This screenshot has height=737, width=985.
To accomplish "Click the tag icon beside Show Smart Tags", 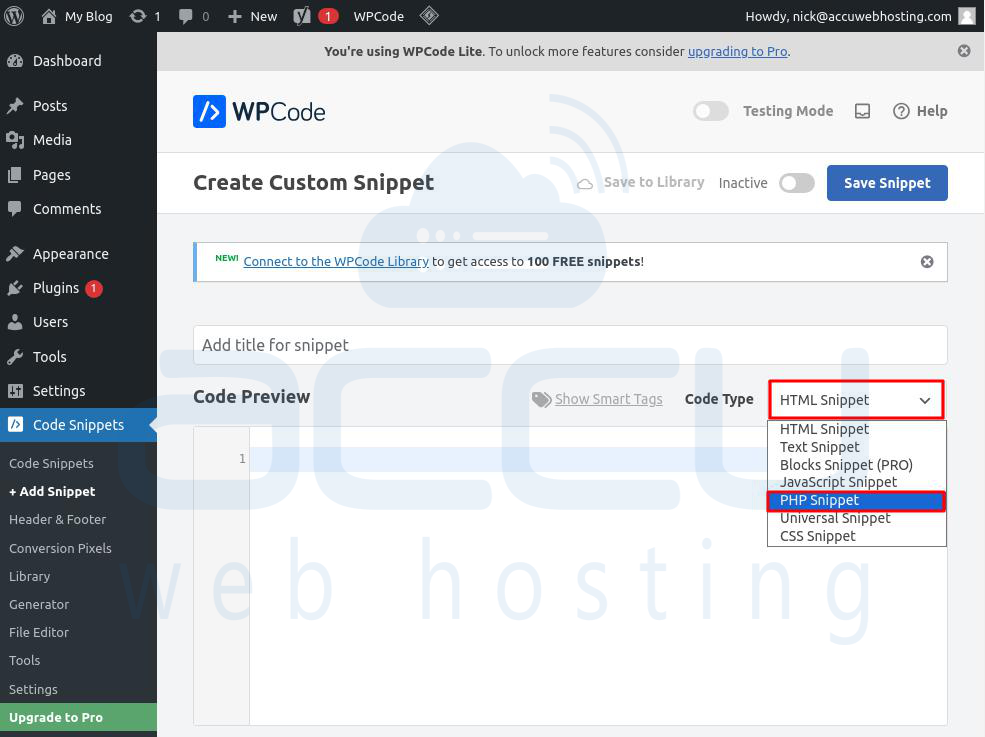I will coord(541,399).
